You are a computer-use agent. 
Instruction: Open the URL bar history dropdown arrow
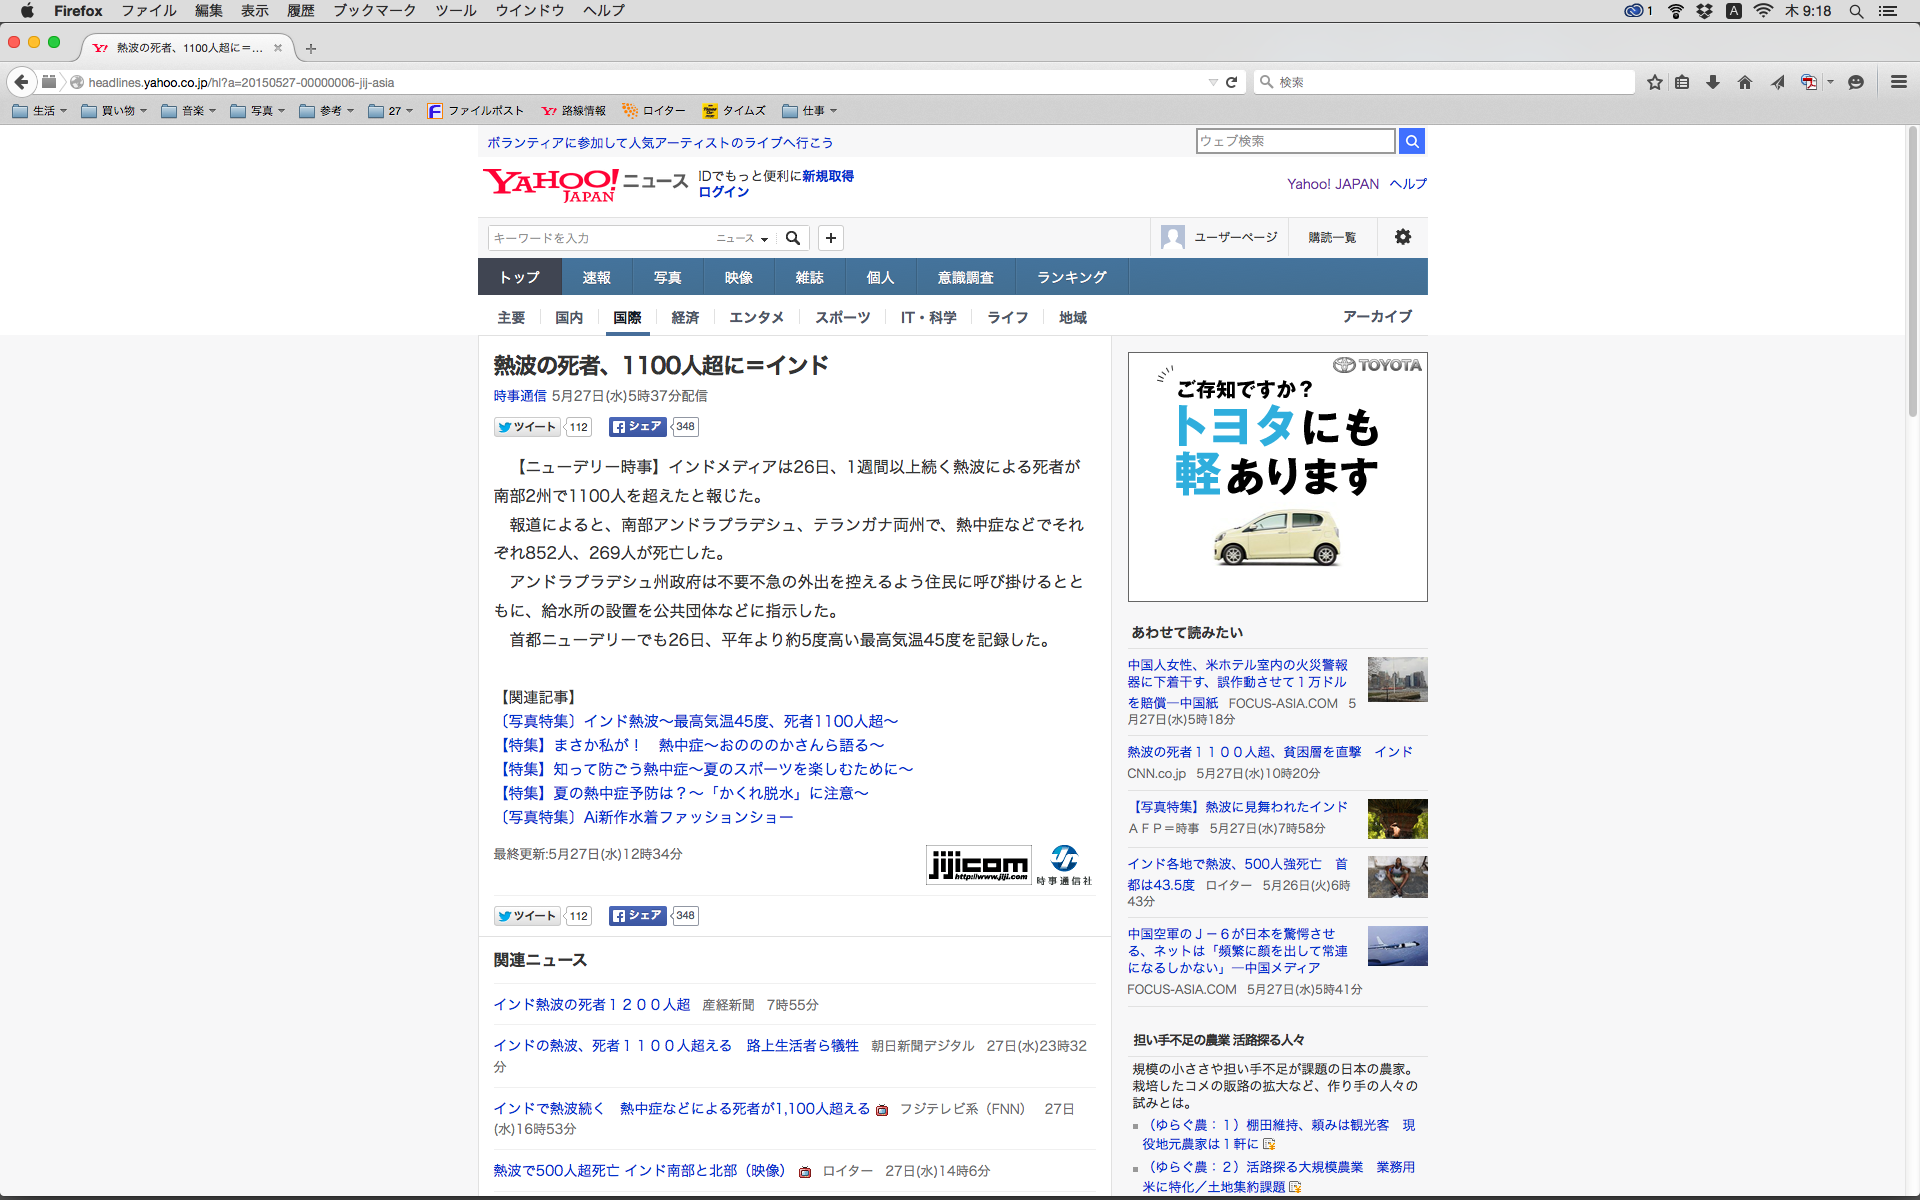tap(1212, 82)
